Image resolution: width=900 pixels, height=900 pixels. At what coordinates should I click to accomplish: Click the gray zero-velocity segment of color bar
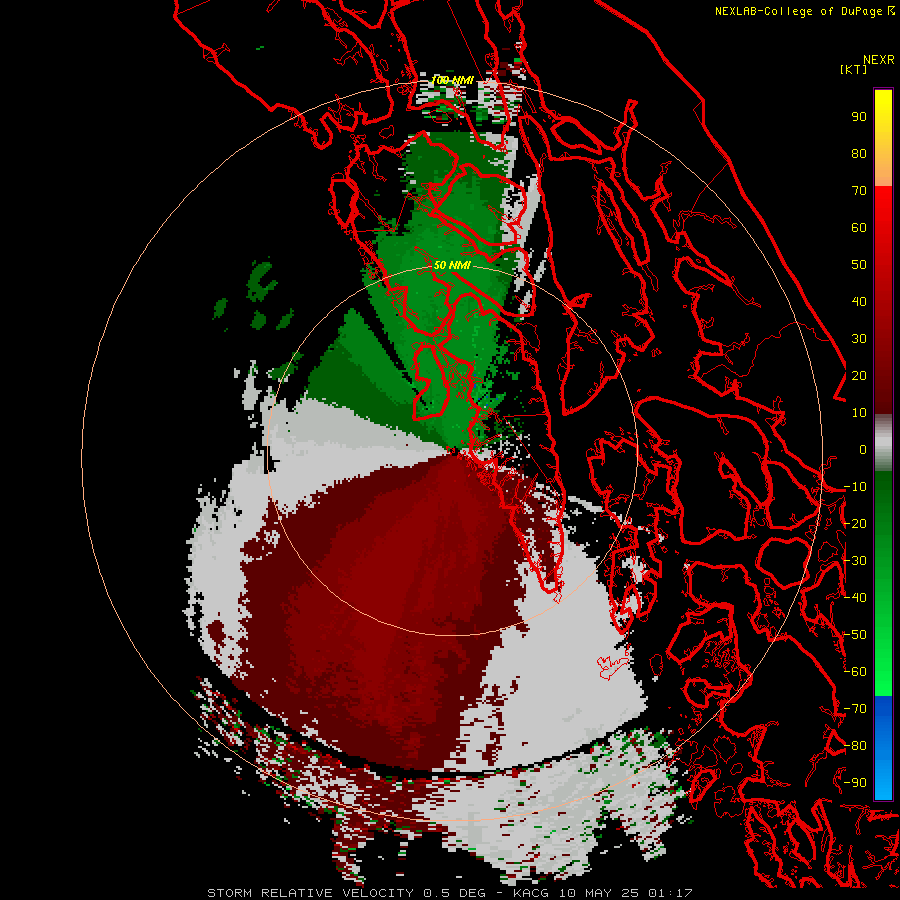(x=883, y=443)
